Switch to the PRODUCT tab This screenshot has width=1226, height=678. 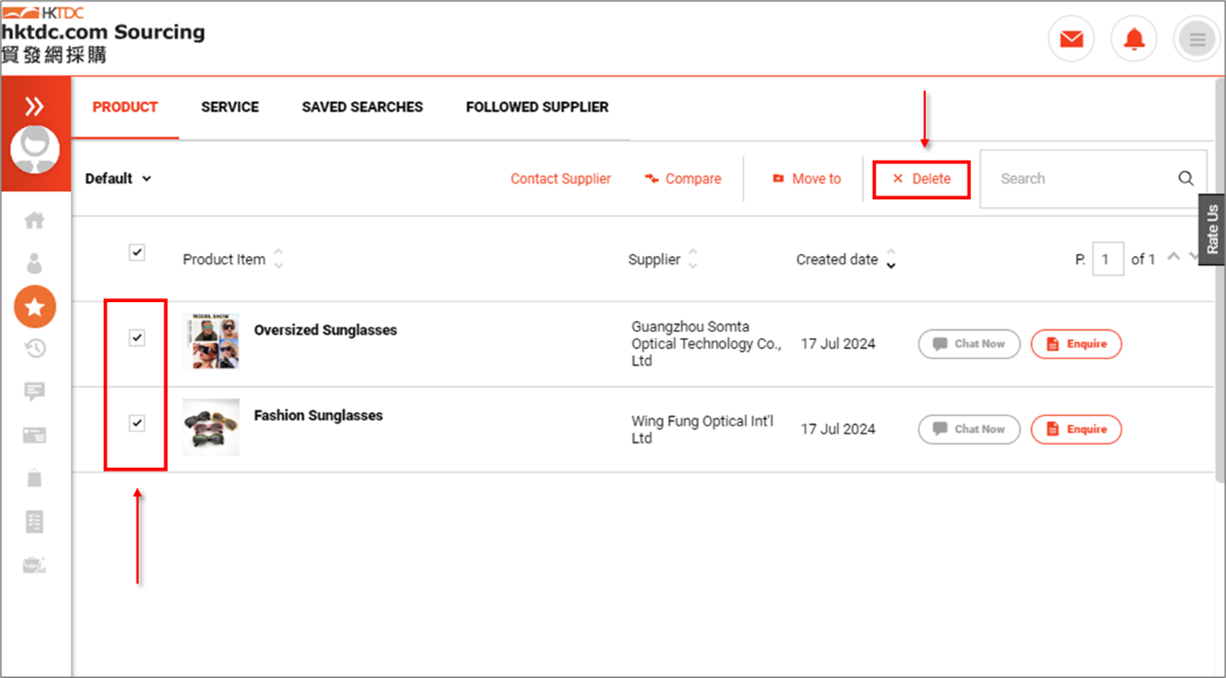(125, 107)
